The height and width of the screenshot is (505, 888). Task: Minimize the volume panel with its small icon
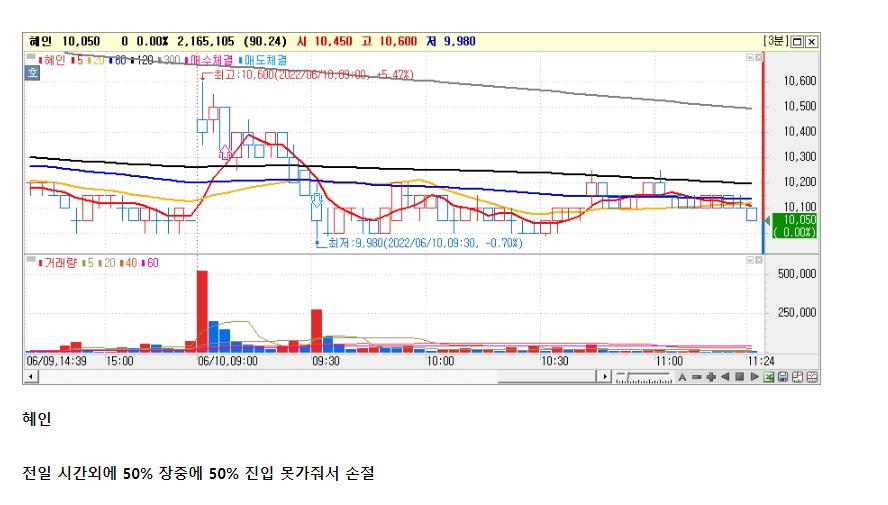750,260
